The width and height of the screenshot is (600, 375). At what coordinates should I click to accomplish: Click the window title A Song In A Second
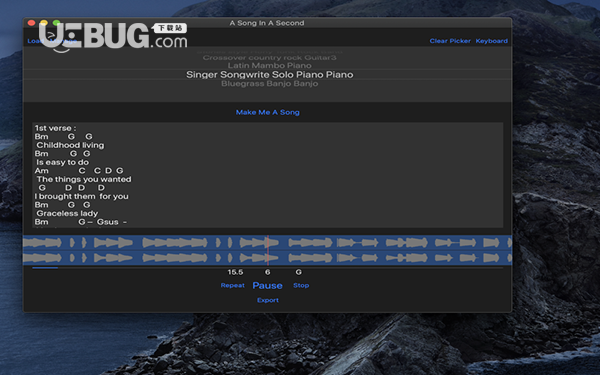click(x=267, y=23)
